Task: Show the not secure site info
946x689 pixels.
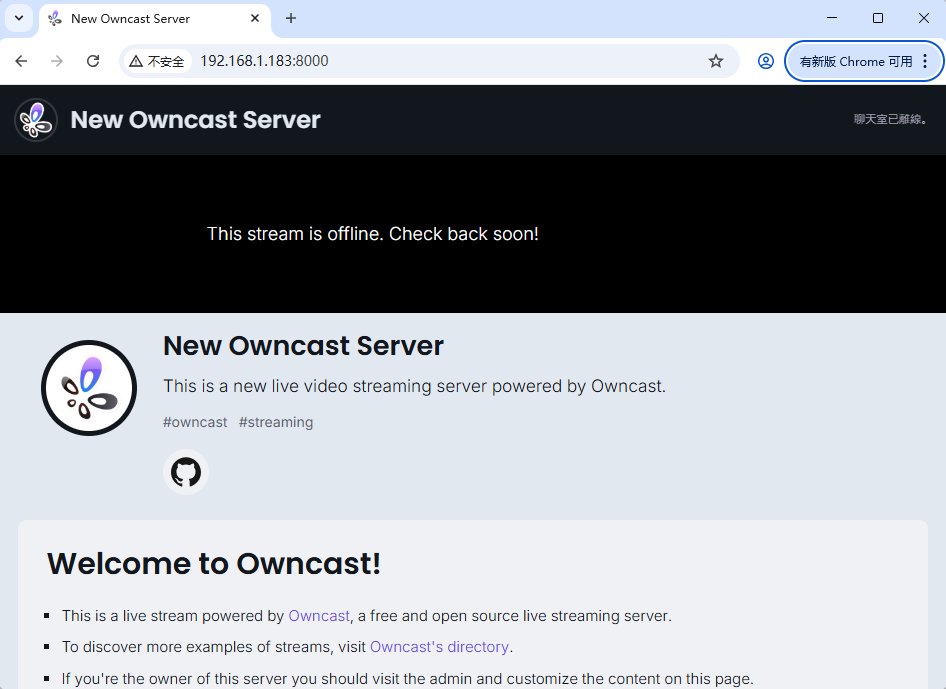Action: click(157, 61)
